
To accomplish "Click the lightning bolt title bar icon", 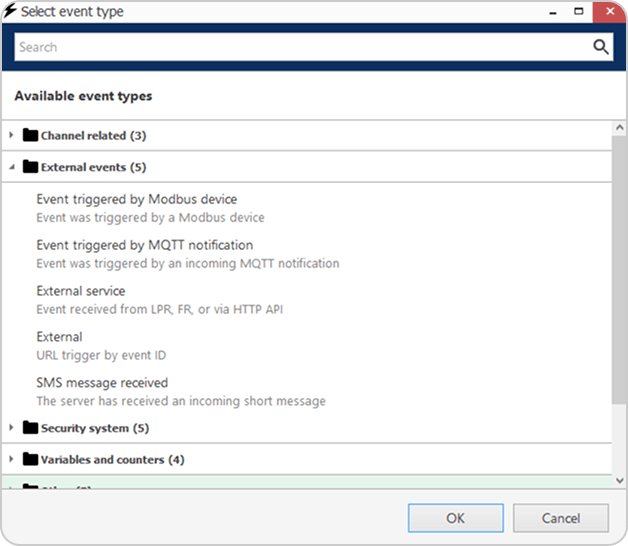I will click(10, 12).
